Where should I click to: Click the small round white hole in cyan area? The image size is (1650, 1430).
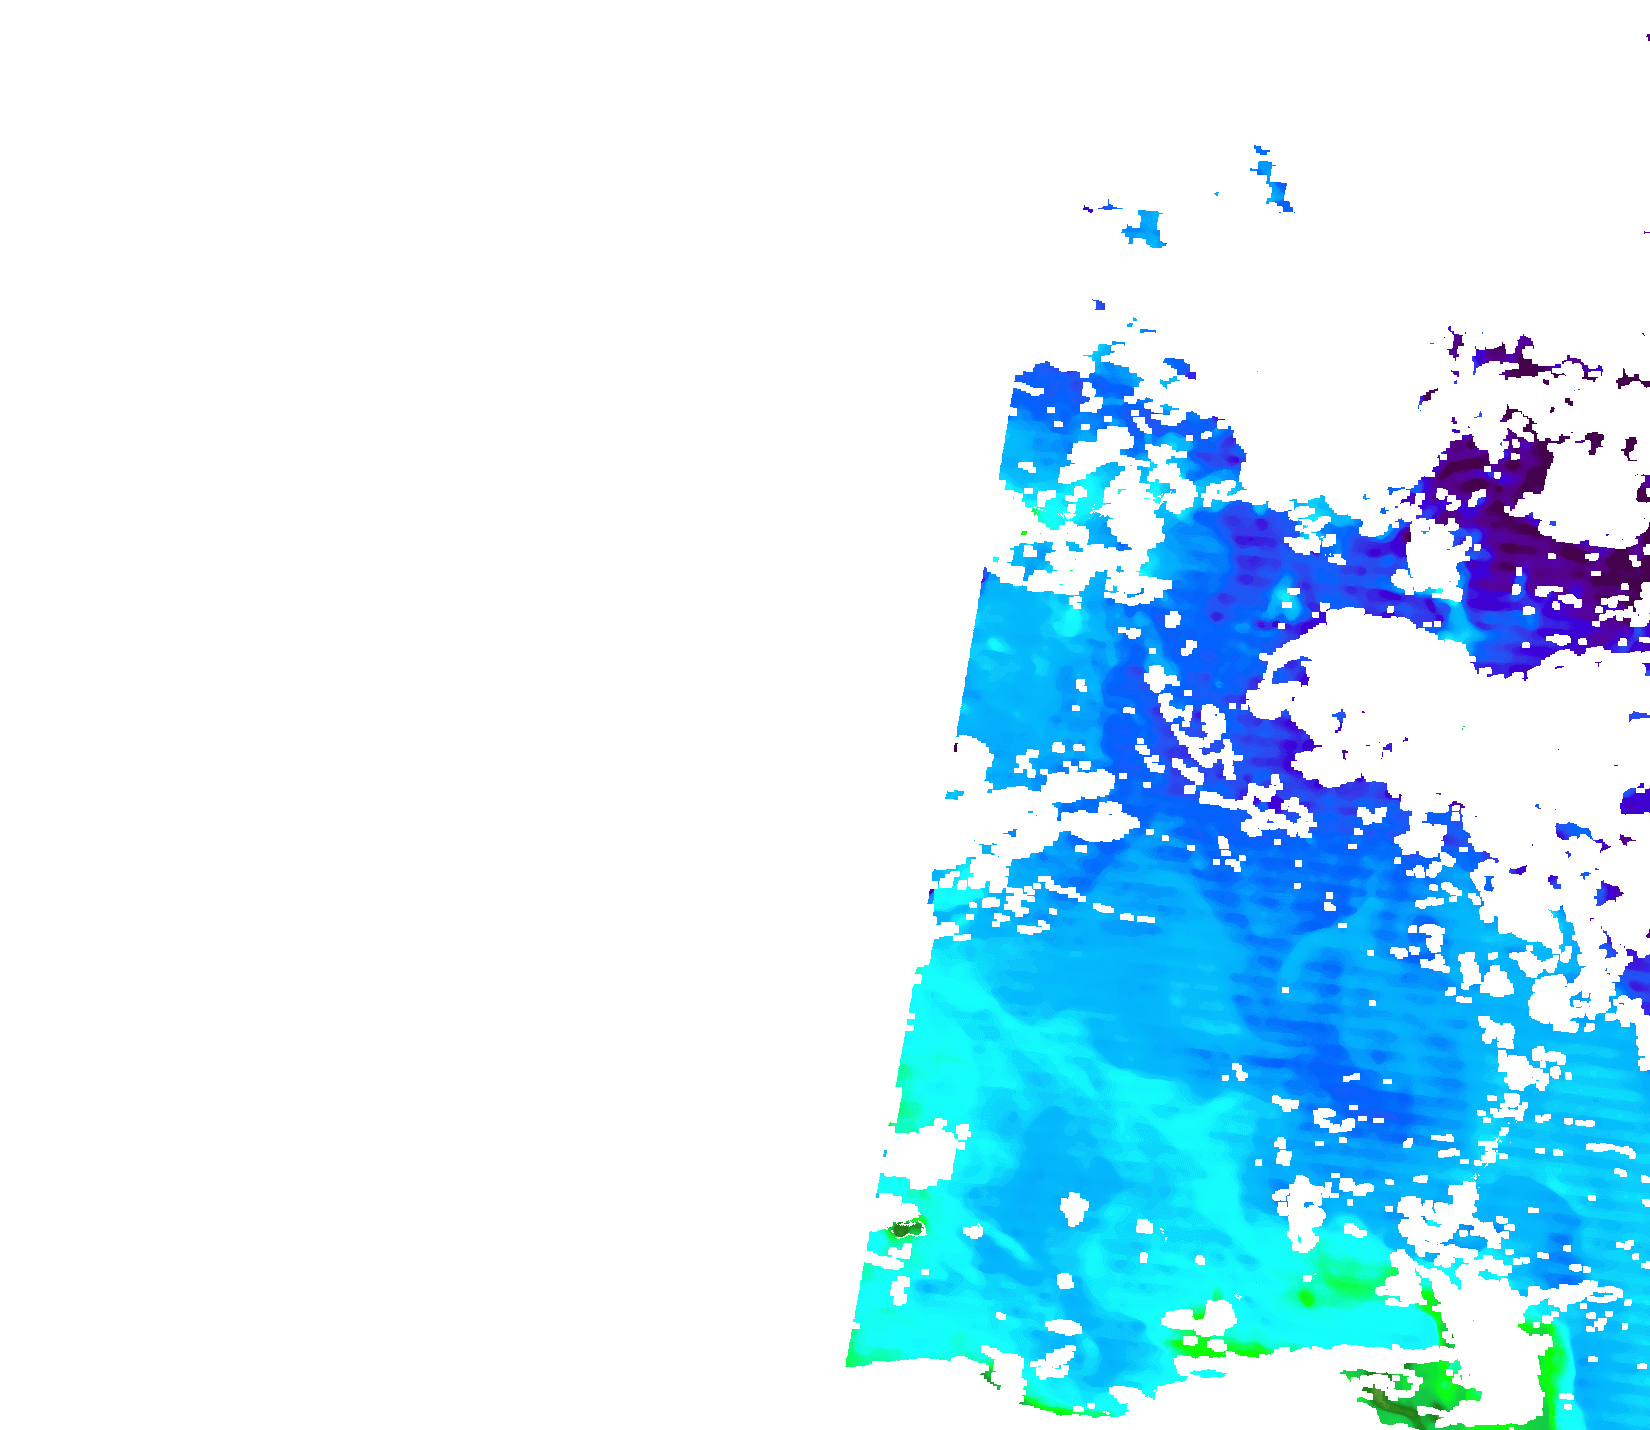pyautogui.click(x=1073, y=1207)
